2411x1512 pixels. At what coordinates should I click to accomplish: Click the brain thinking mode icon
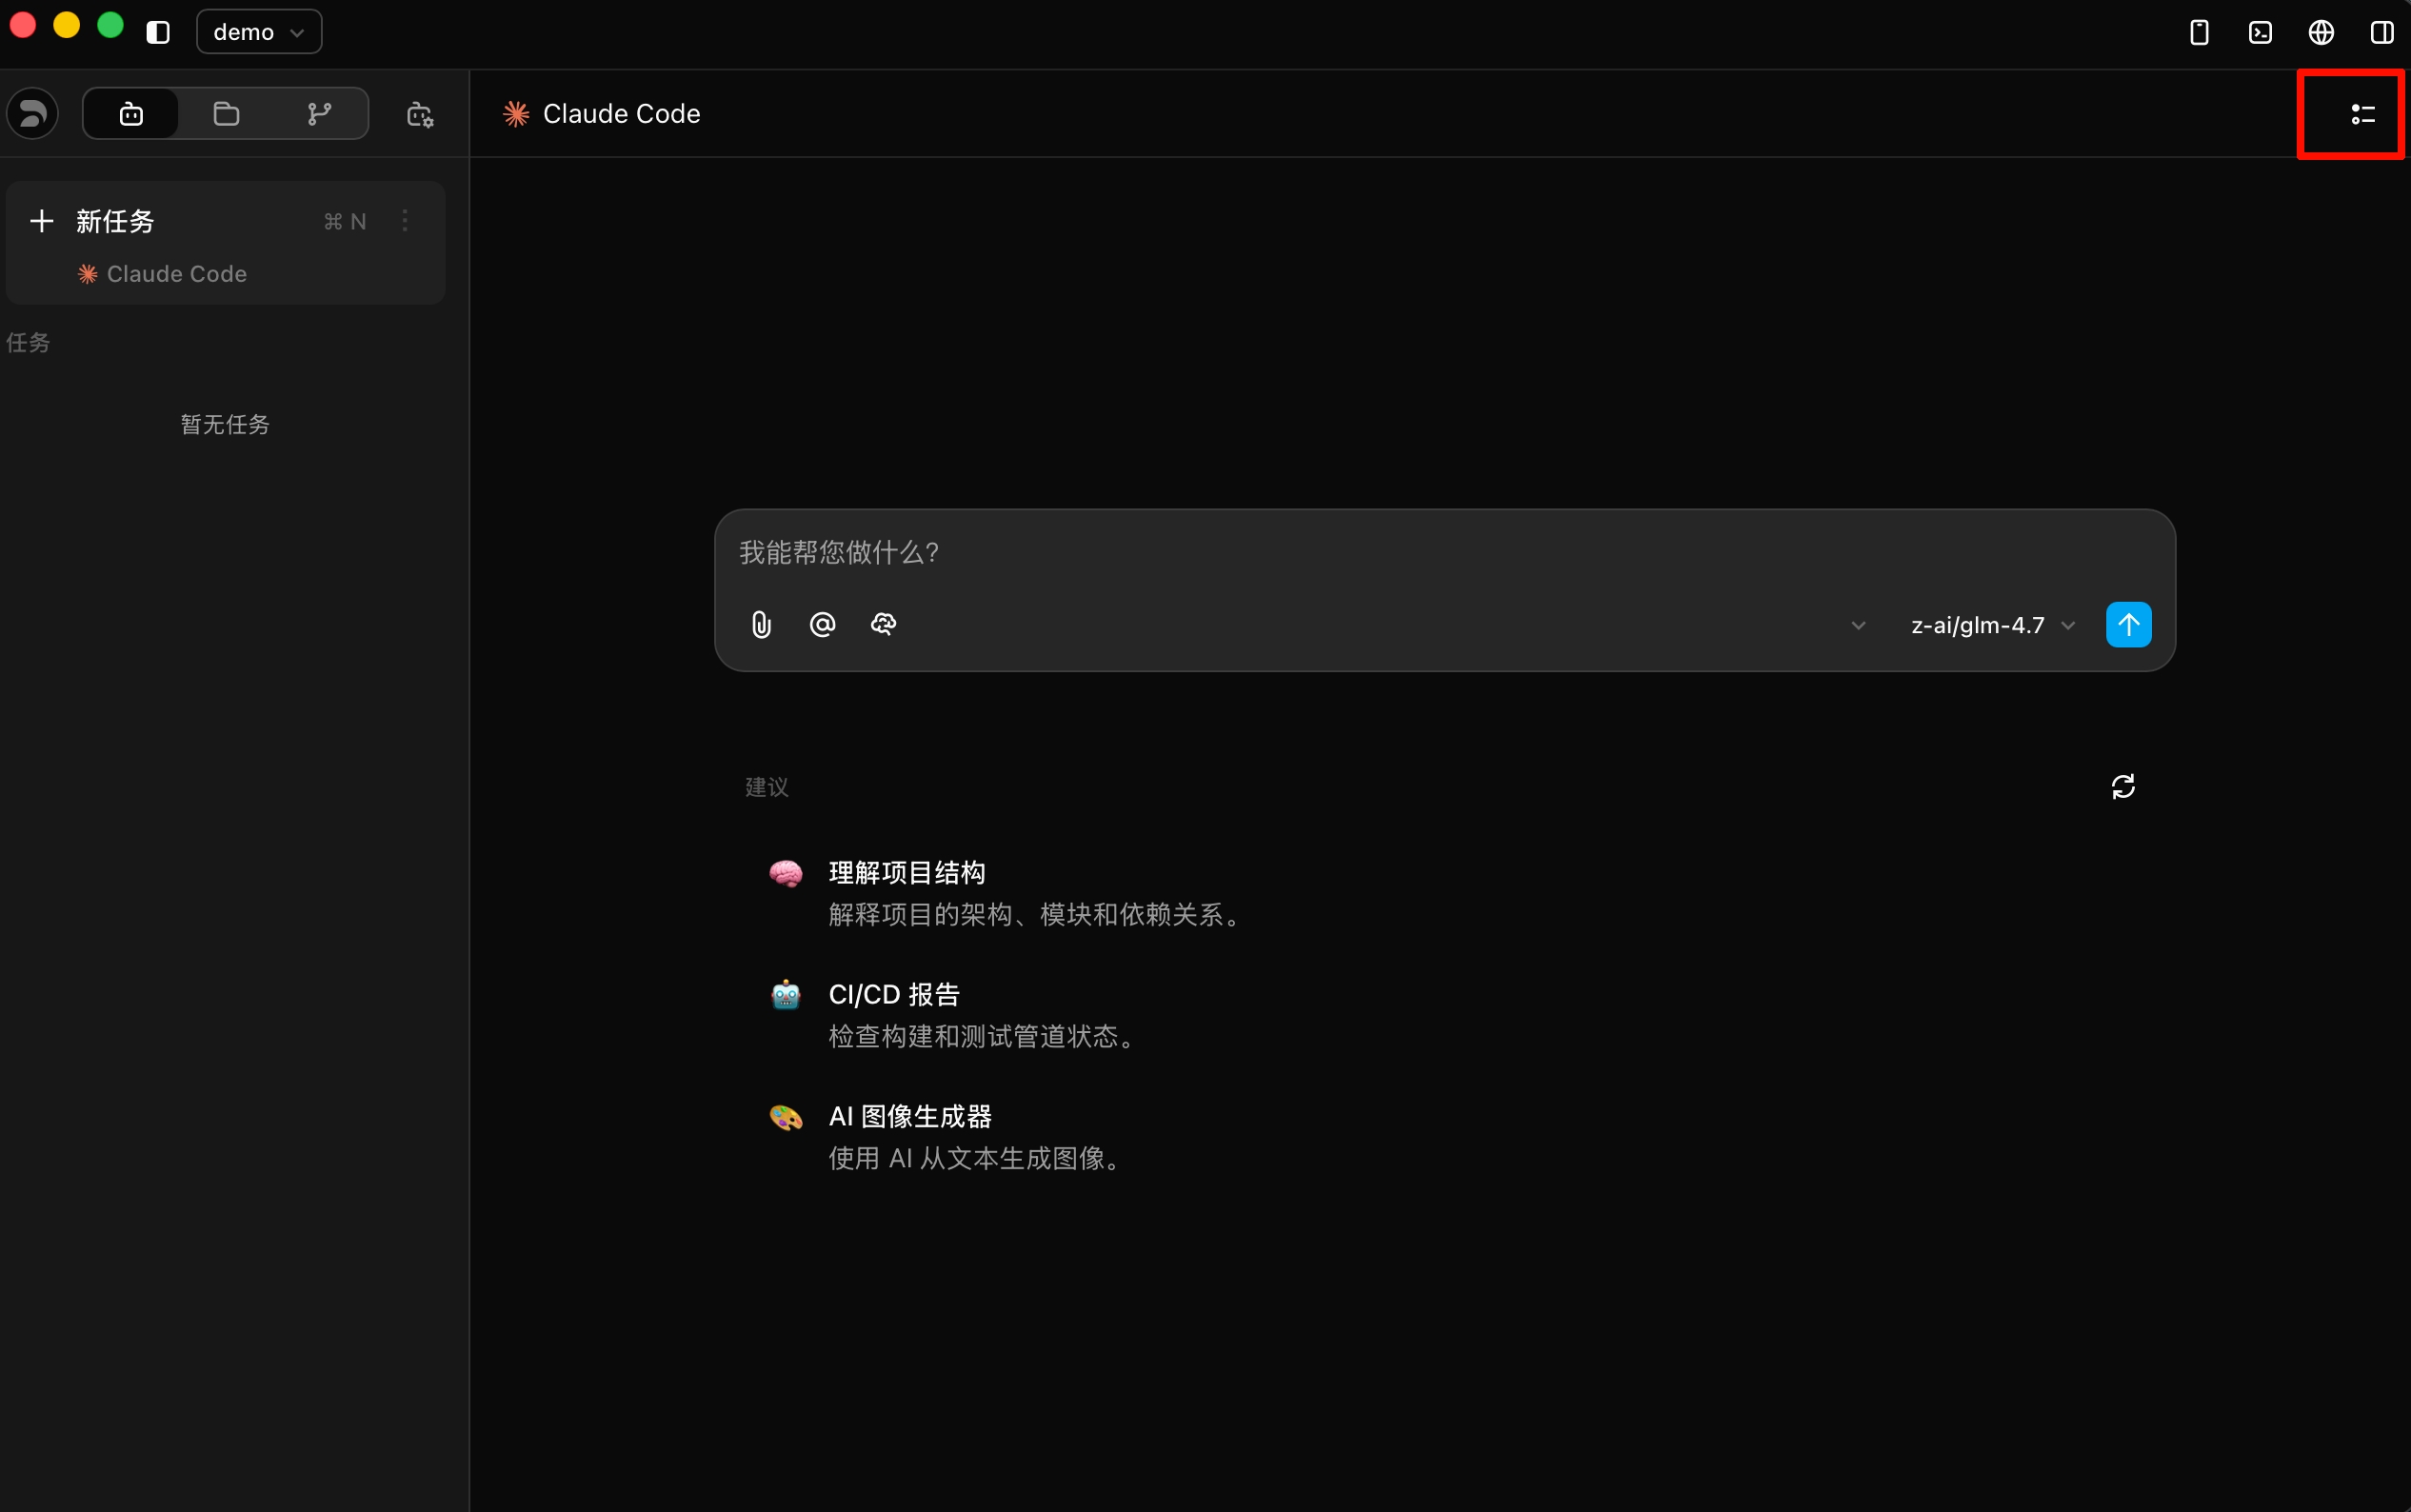[883, 625]
